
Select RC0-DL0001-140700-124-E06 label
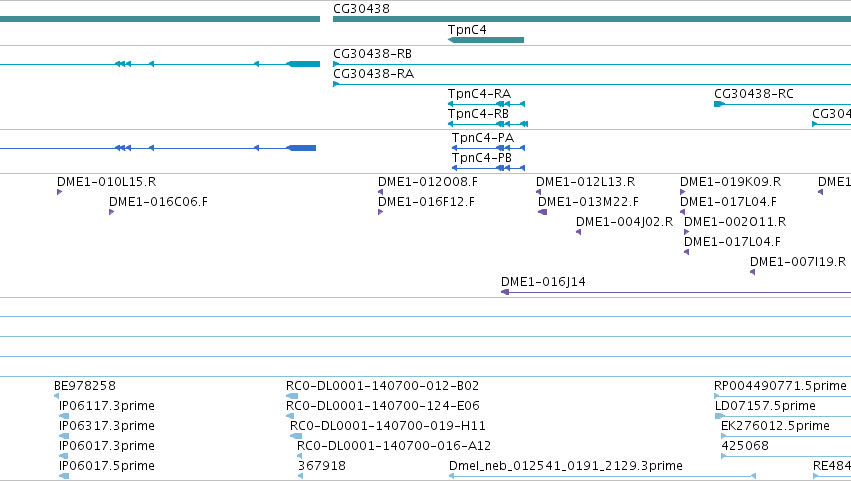[x=383, y=406]
